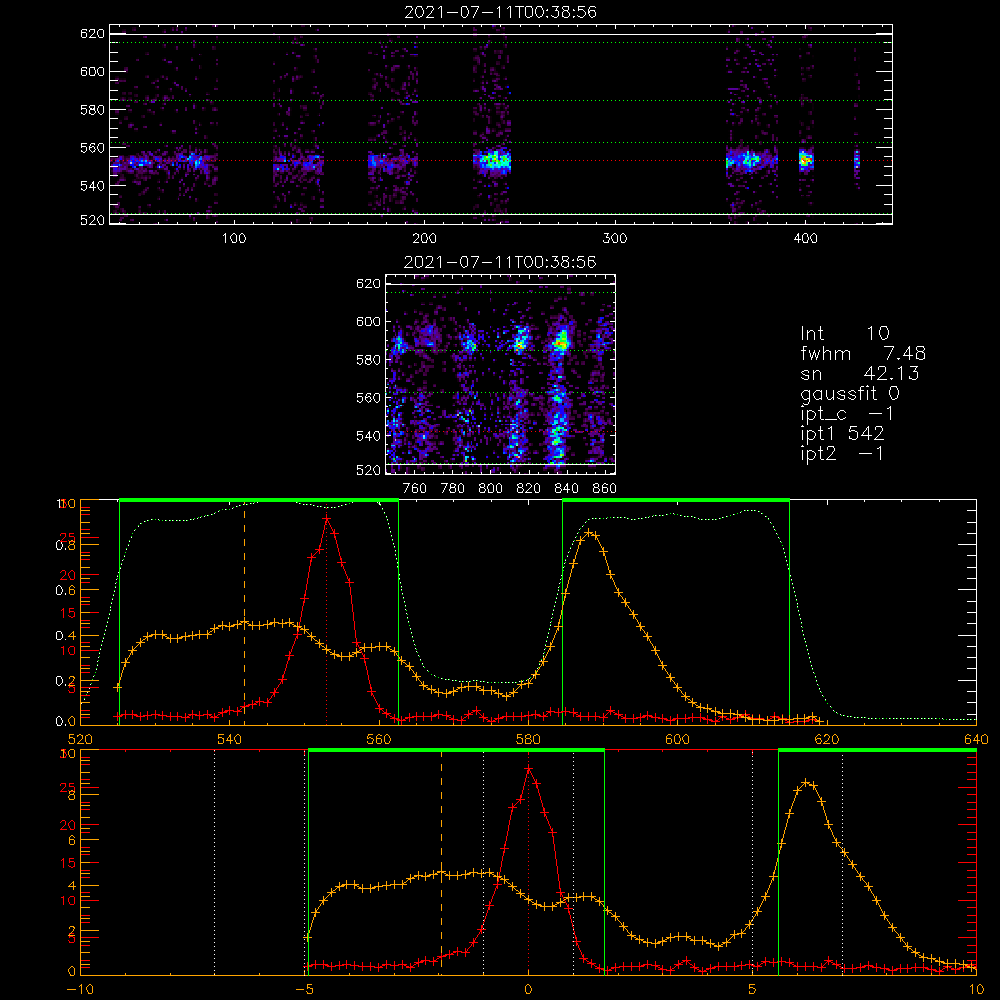Click y-axis label 580 of the square image
The image size is (1000, 1000).
pos(368,360)
